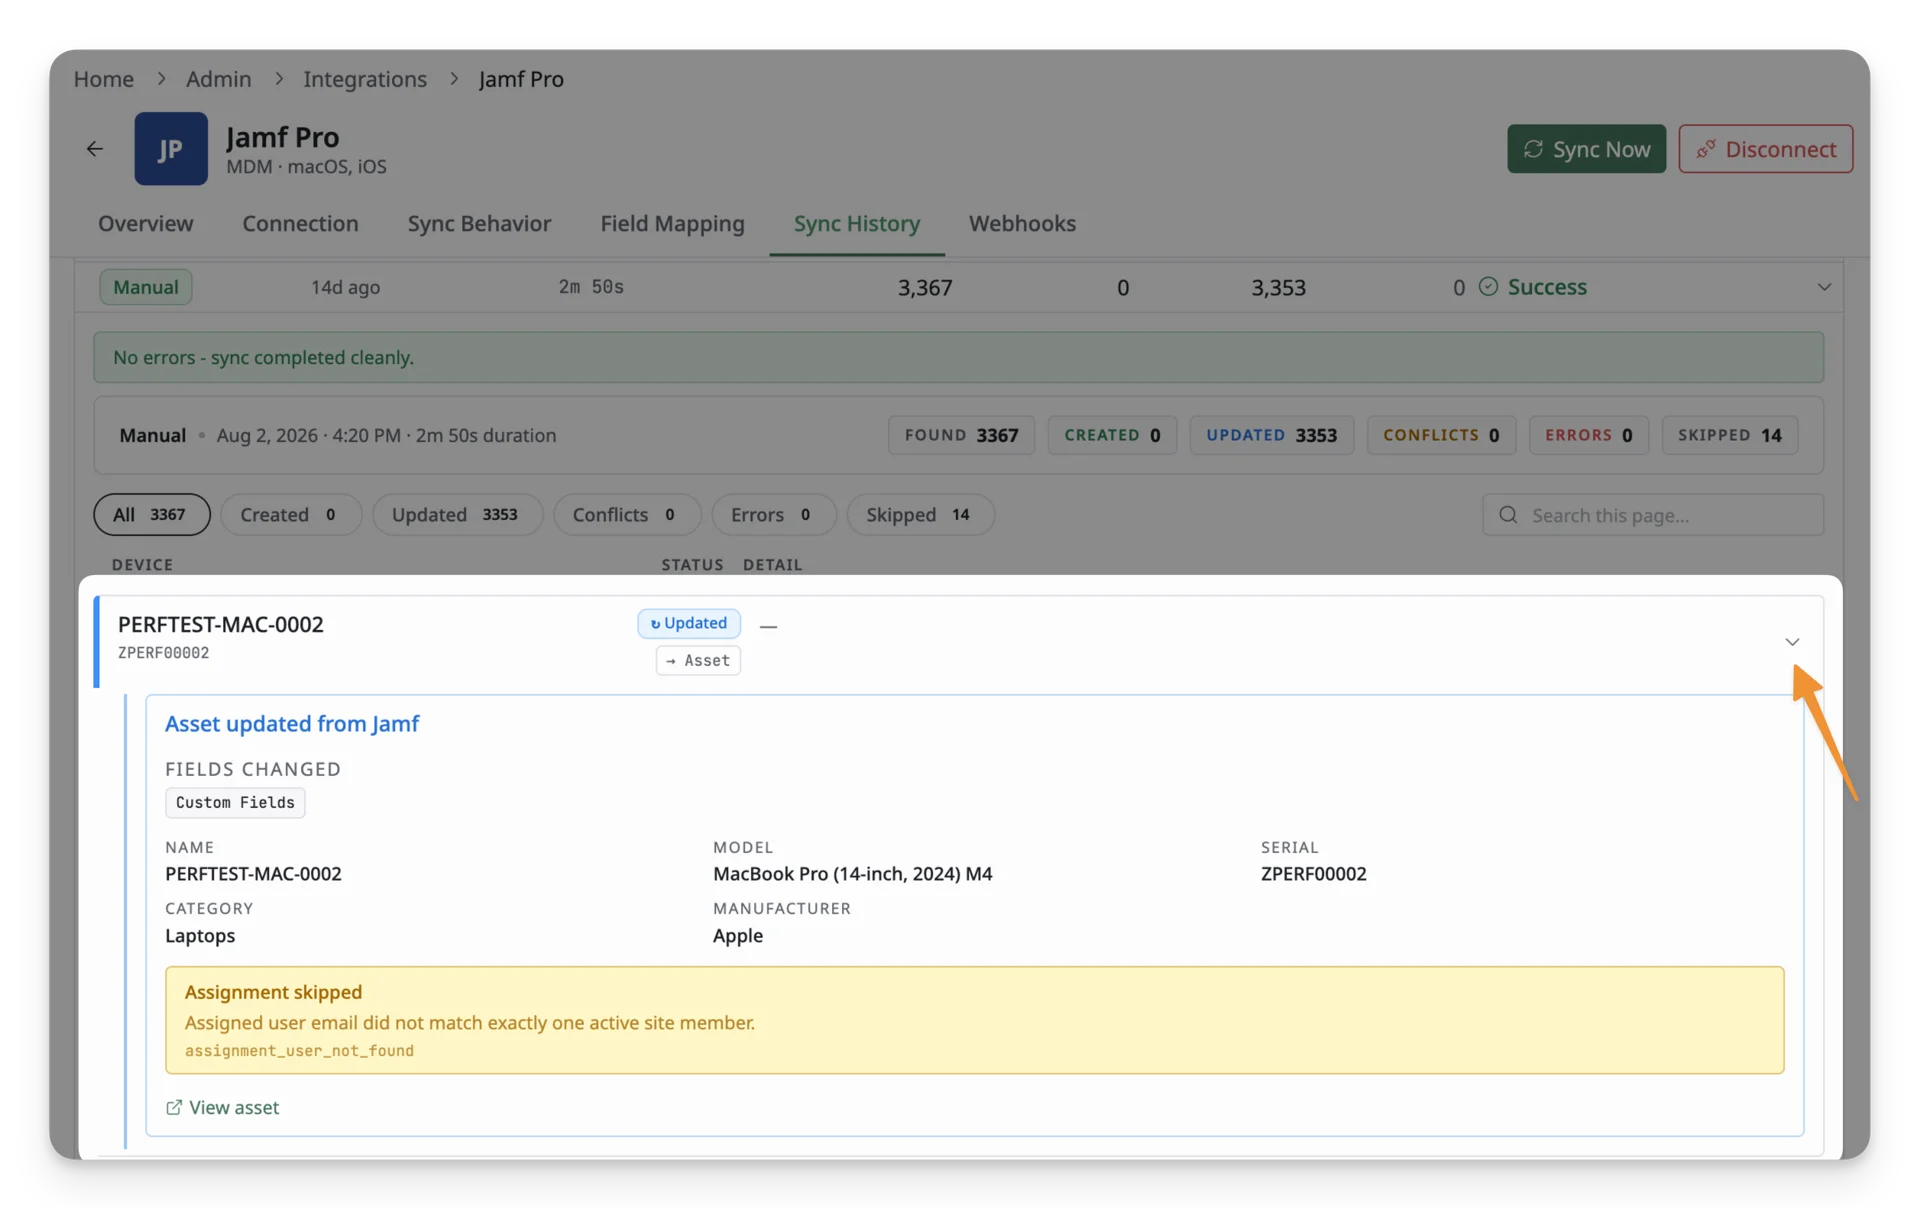Click the Disconnect button
This screenshot has height=1209, width=1920.
1765,149
